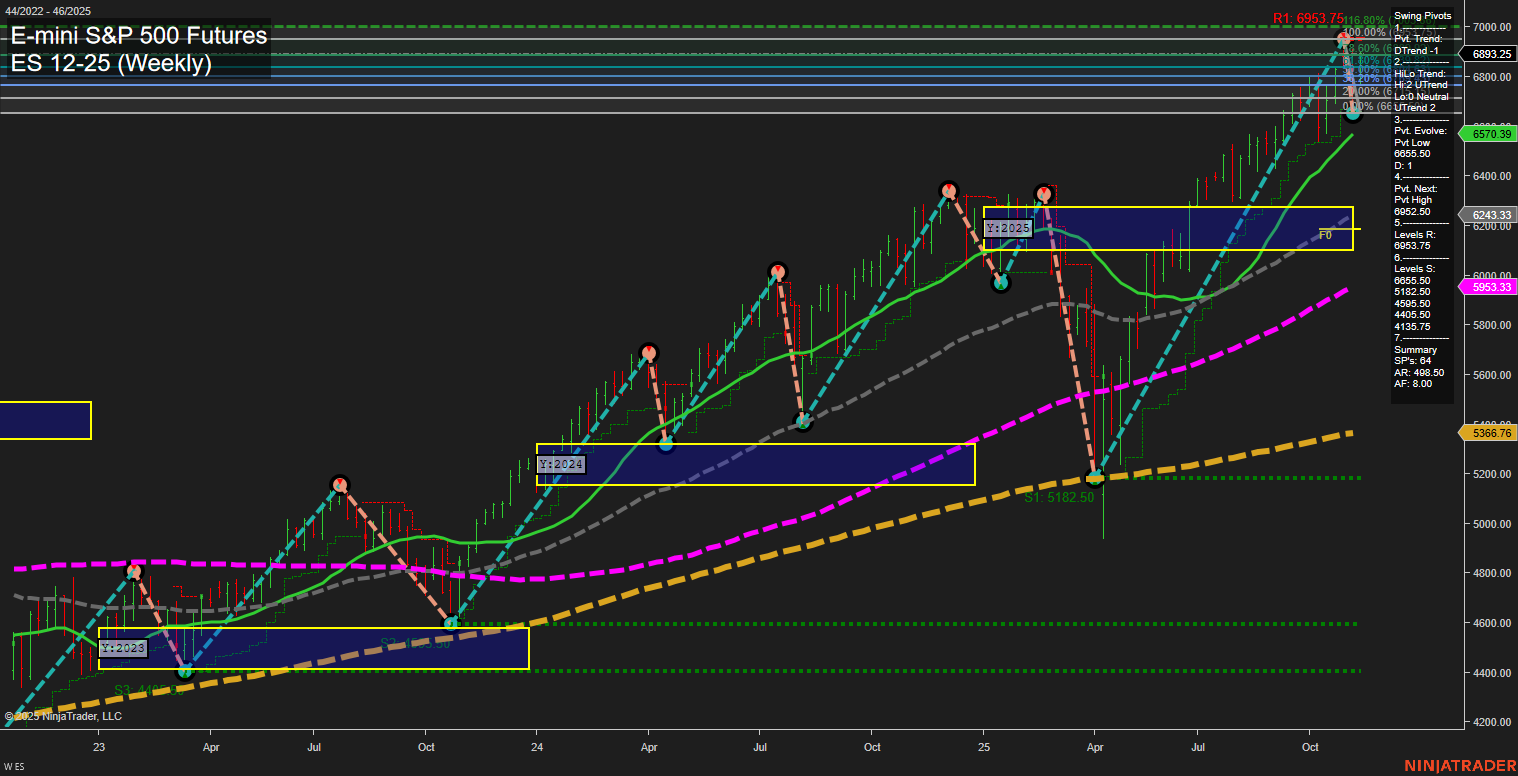This screenshot has height=776, width=1518.
Task: Click the Pvt Low 6655.50 evolve entry
Action: pyautogui.click(x=1413, y=148)
